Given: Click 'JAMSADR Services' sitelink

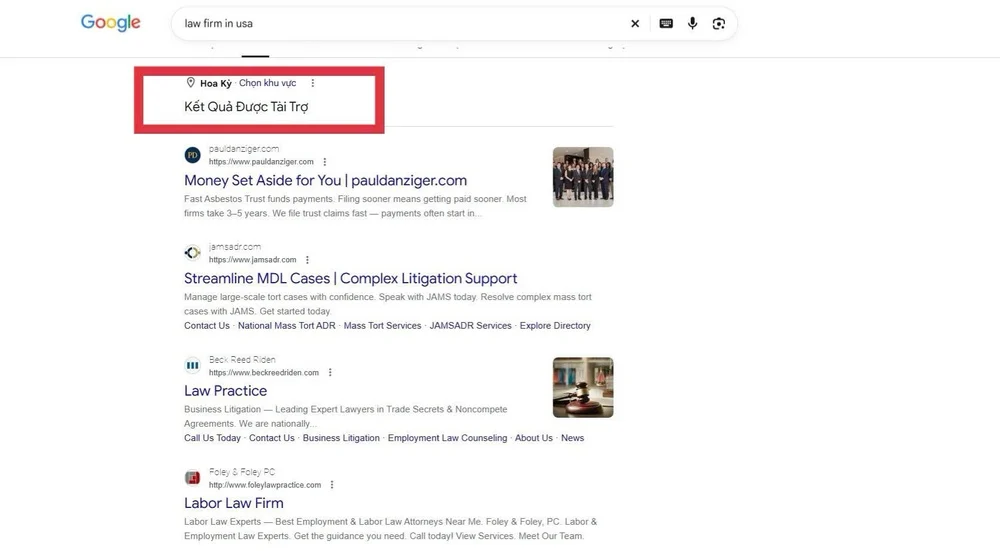Looking at the screenshot, I should pos(471,325).
